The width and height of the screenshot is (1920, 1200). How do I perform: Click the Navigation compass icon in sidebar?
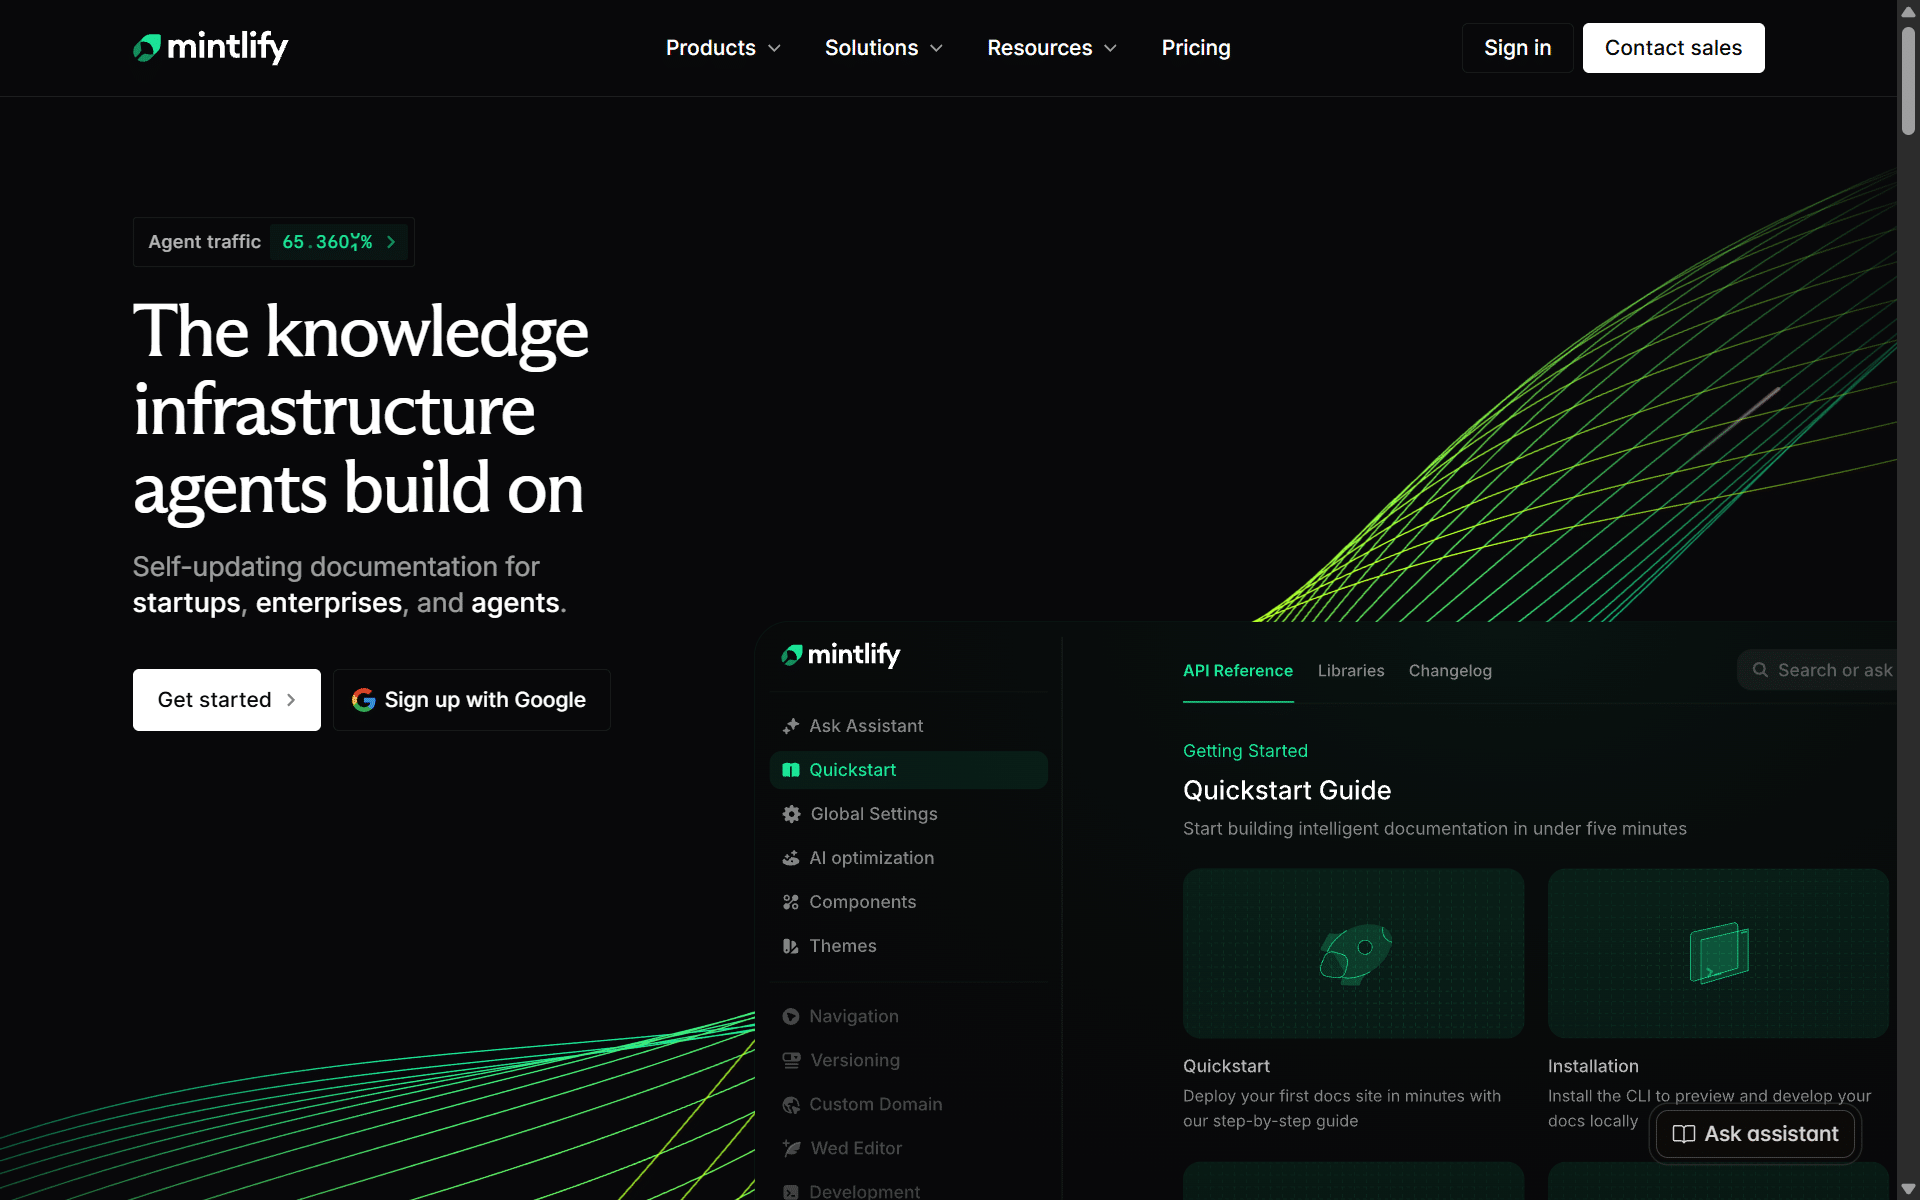791,1016
